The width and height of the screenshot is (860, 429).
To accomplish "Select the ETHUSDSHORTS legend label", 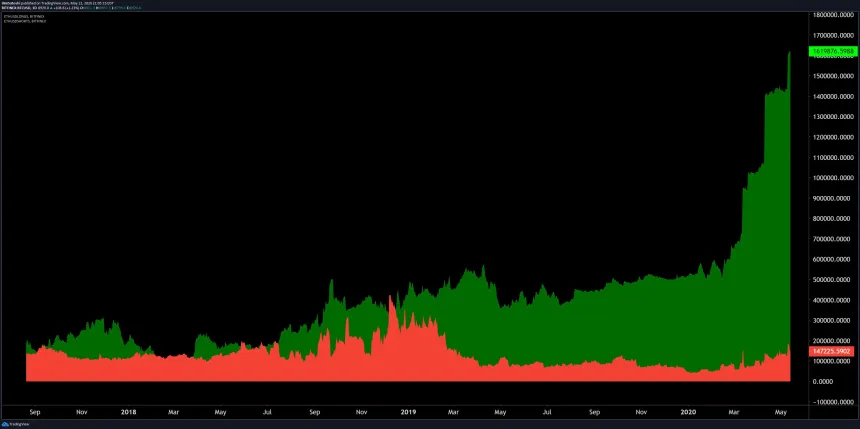I will [23, 22].
